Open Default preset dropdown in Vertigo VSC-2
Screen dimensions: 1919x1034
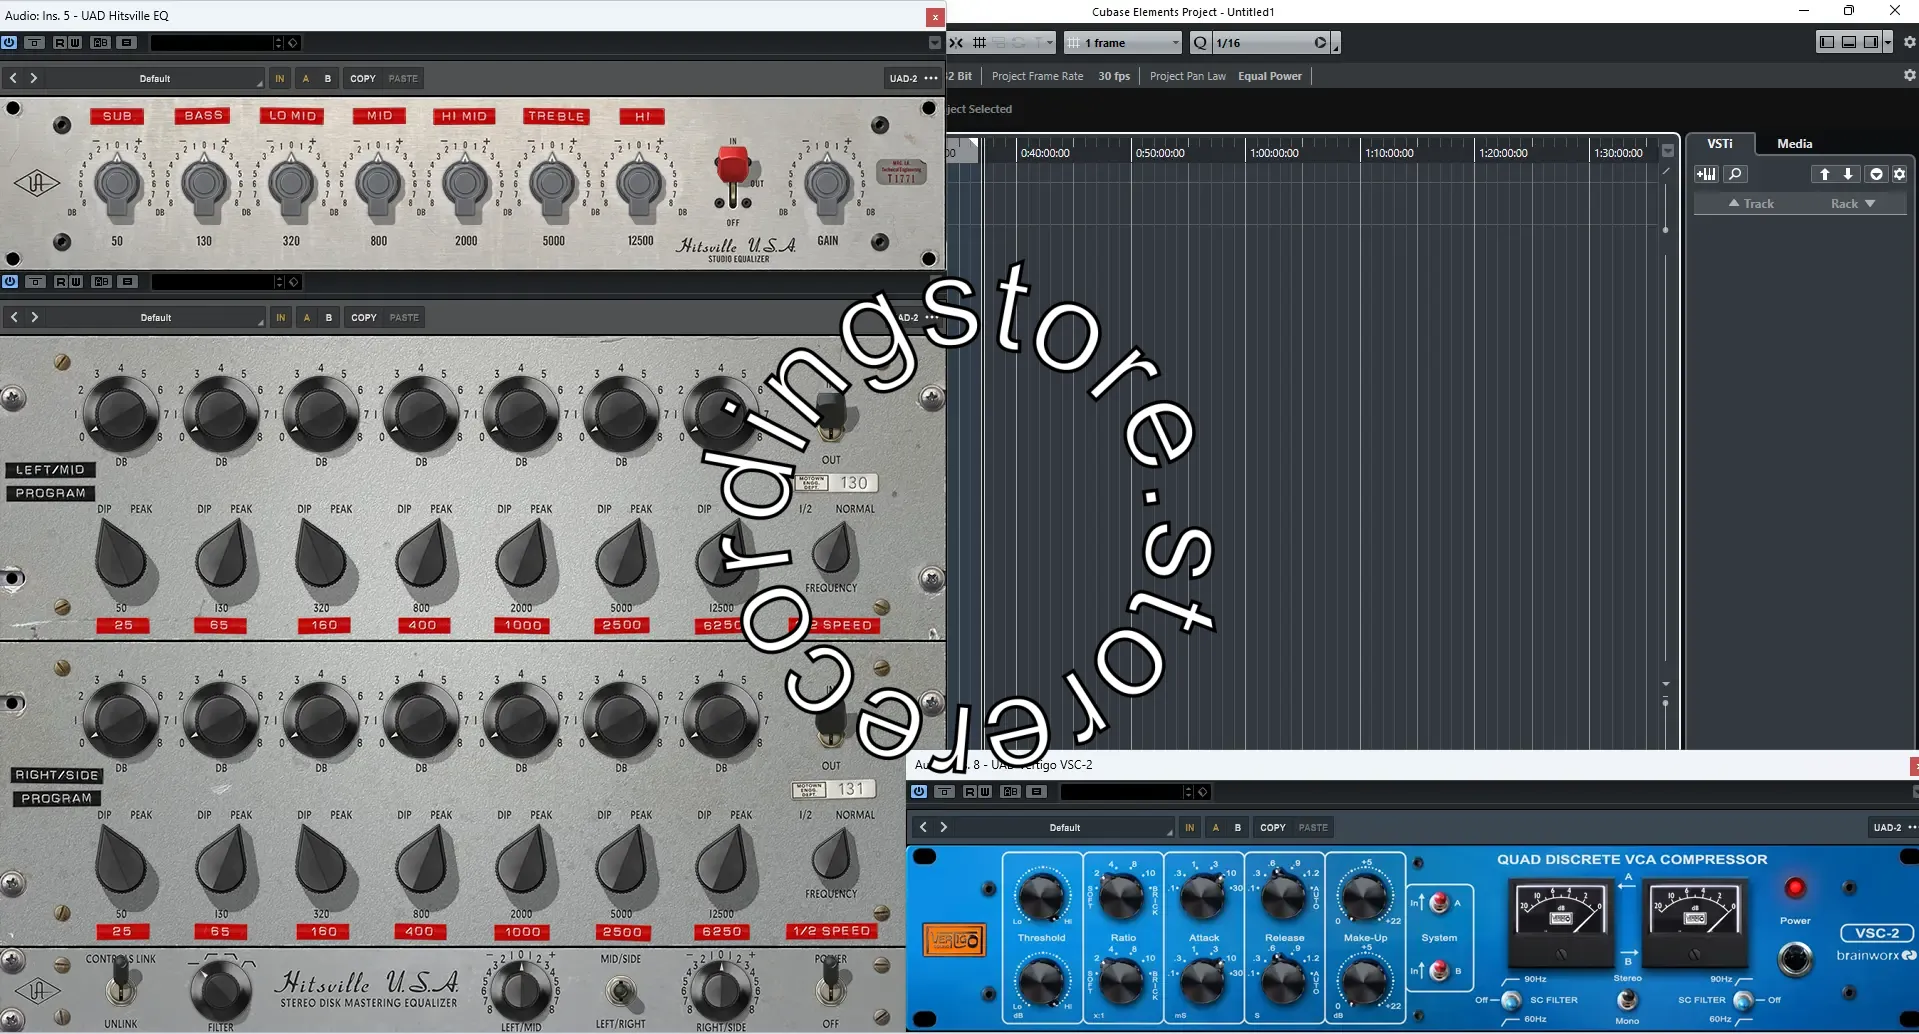coord(1065,827)
